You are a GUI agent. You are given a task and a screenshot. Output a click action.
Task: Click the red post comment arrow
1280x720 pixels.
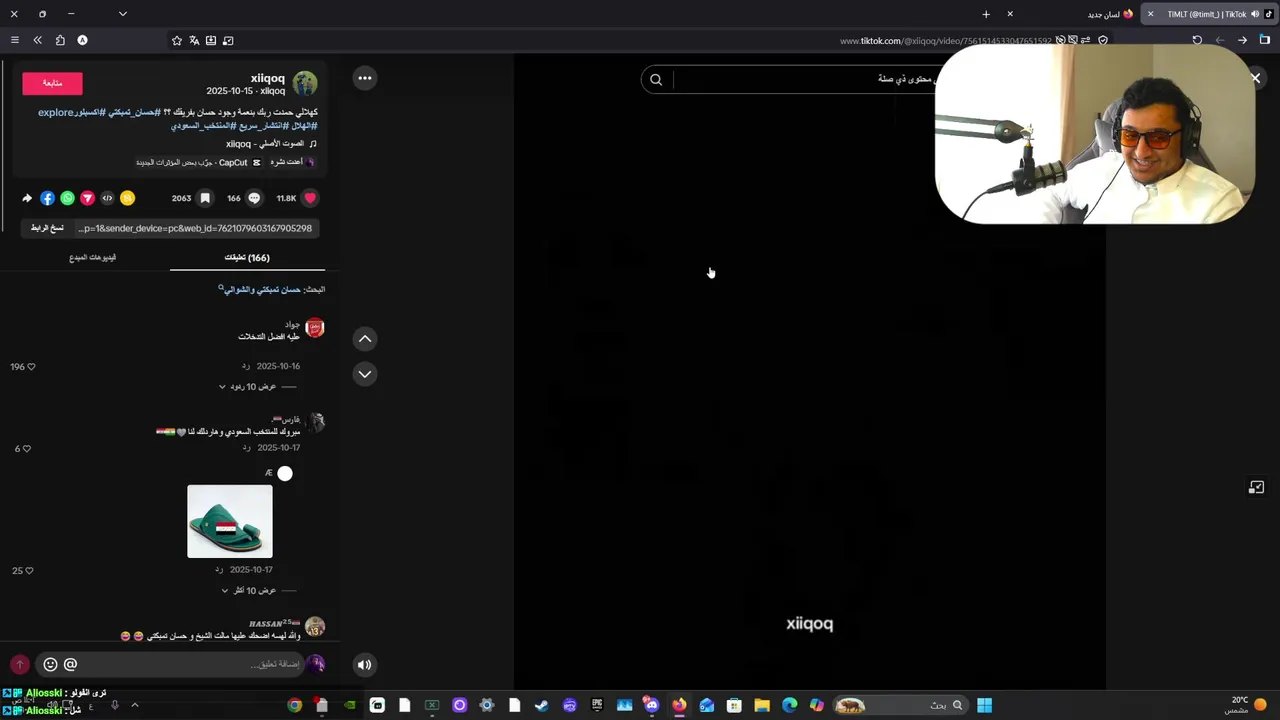pos(19,664)
